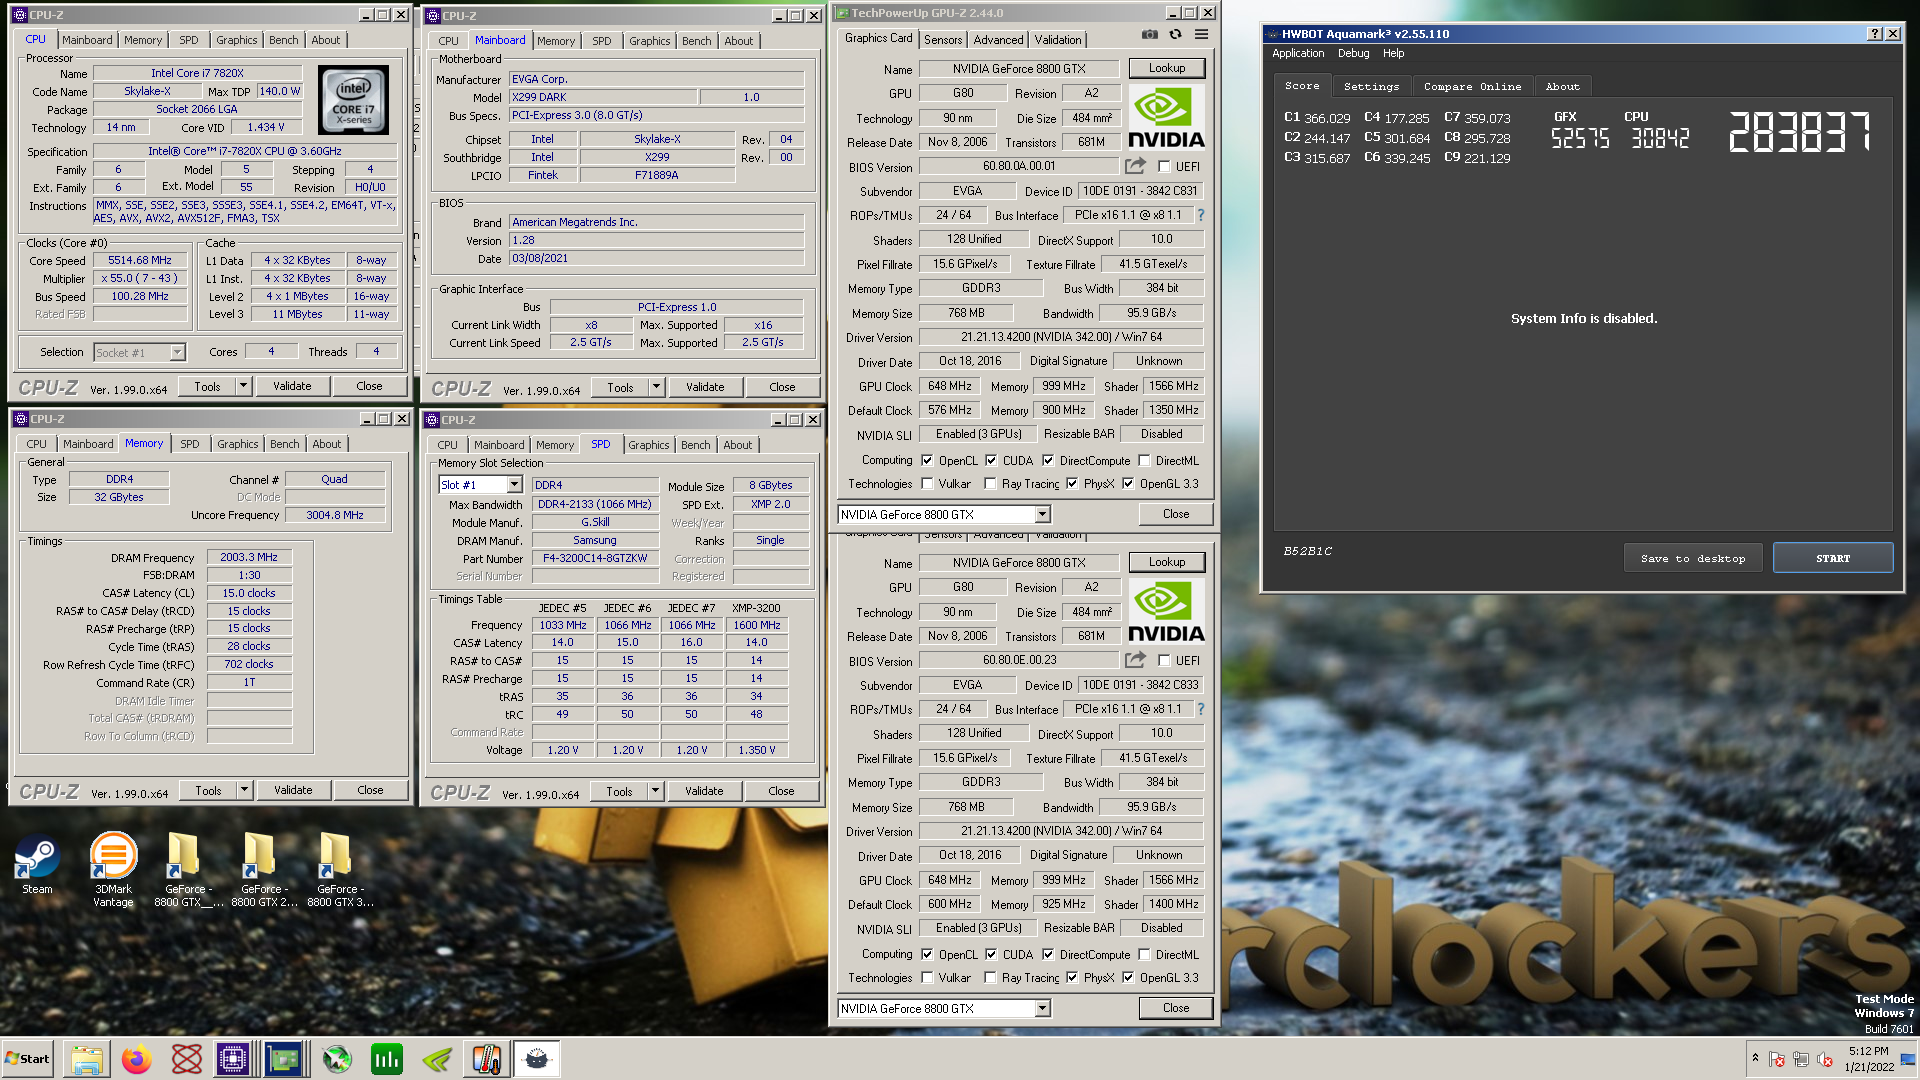Select the GeForce - 8800 GTX 3... folder

tap(339, 869)
